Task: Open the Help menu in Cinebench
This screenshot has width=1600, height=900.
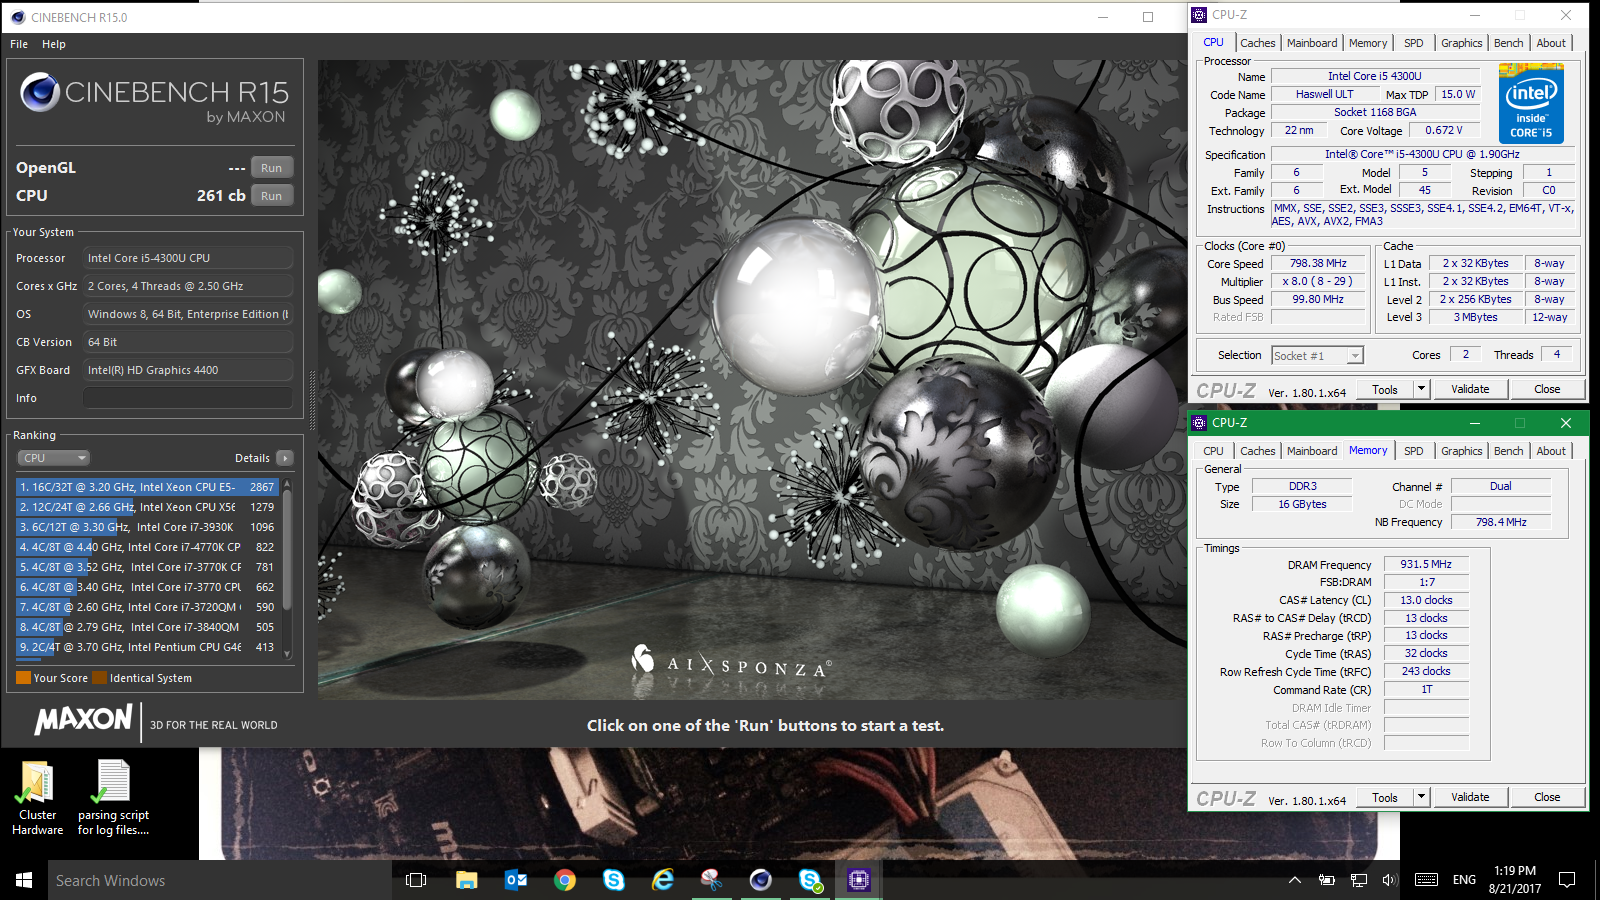Action: [x=54, y=44]
